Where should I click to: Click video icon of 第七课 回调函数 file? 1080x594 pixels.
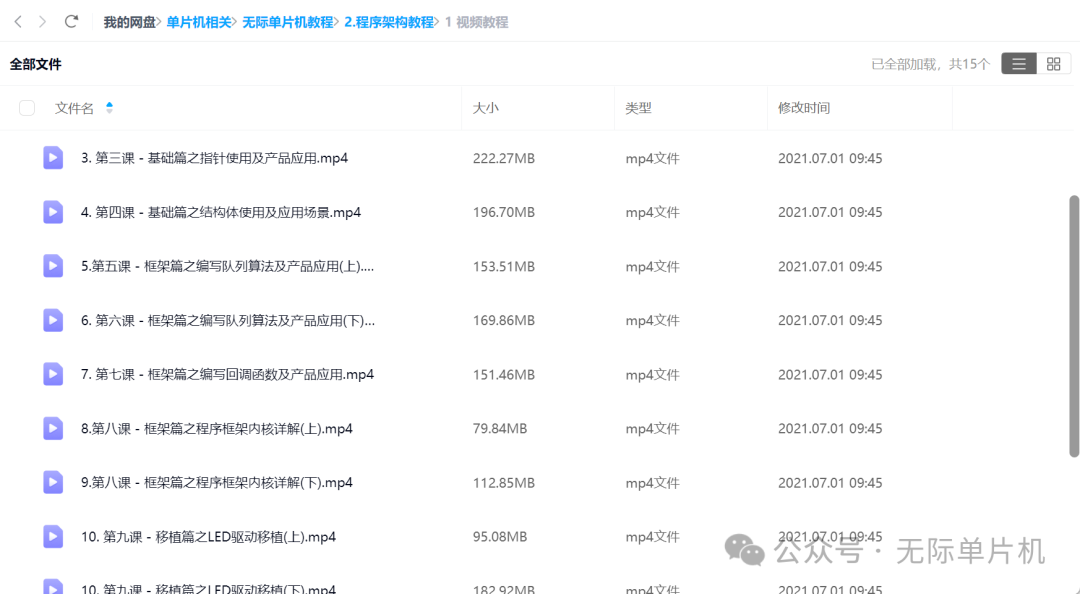[x=53, y=374]
